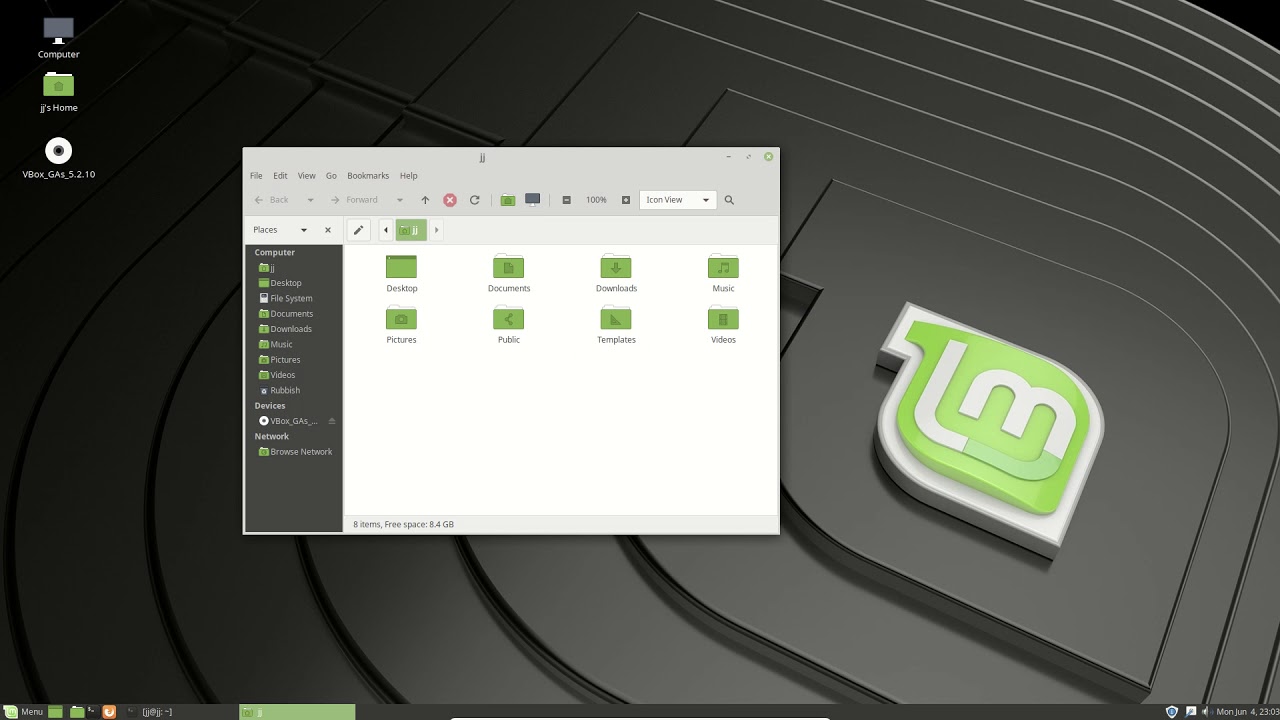
Task: Open the Bookmarks menu
Action: click(368, 176)
